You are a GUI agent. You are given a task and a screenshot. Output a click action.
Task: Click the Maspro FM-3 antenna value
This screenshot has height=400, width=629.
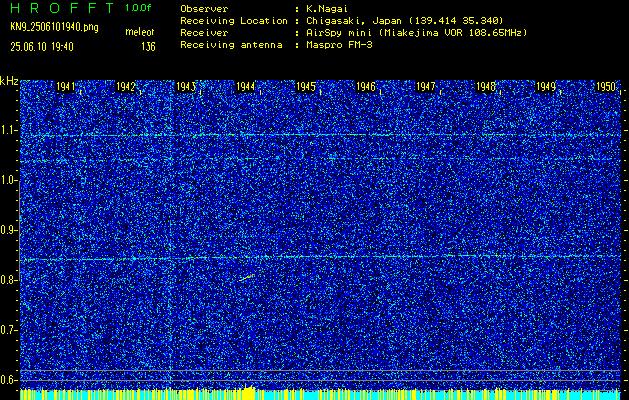[339, 45]
